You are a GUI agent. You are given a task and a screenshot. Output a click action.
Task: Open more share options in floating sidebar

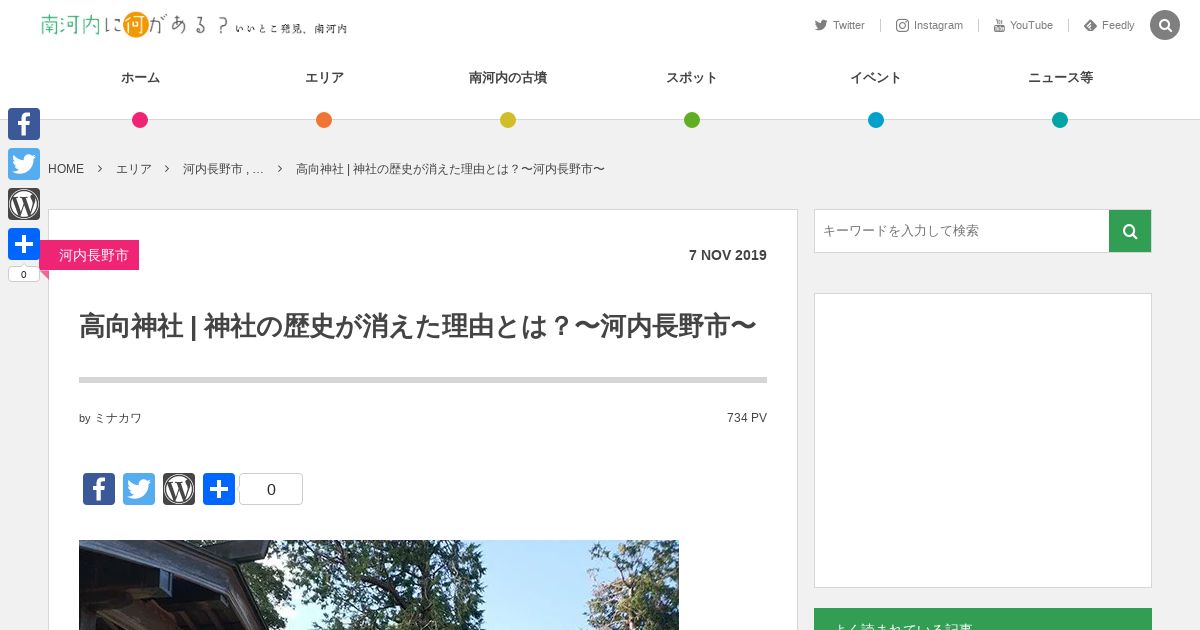24,244
